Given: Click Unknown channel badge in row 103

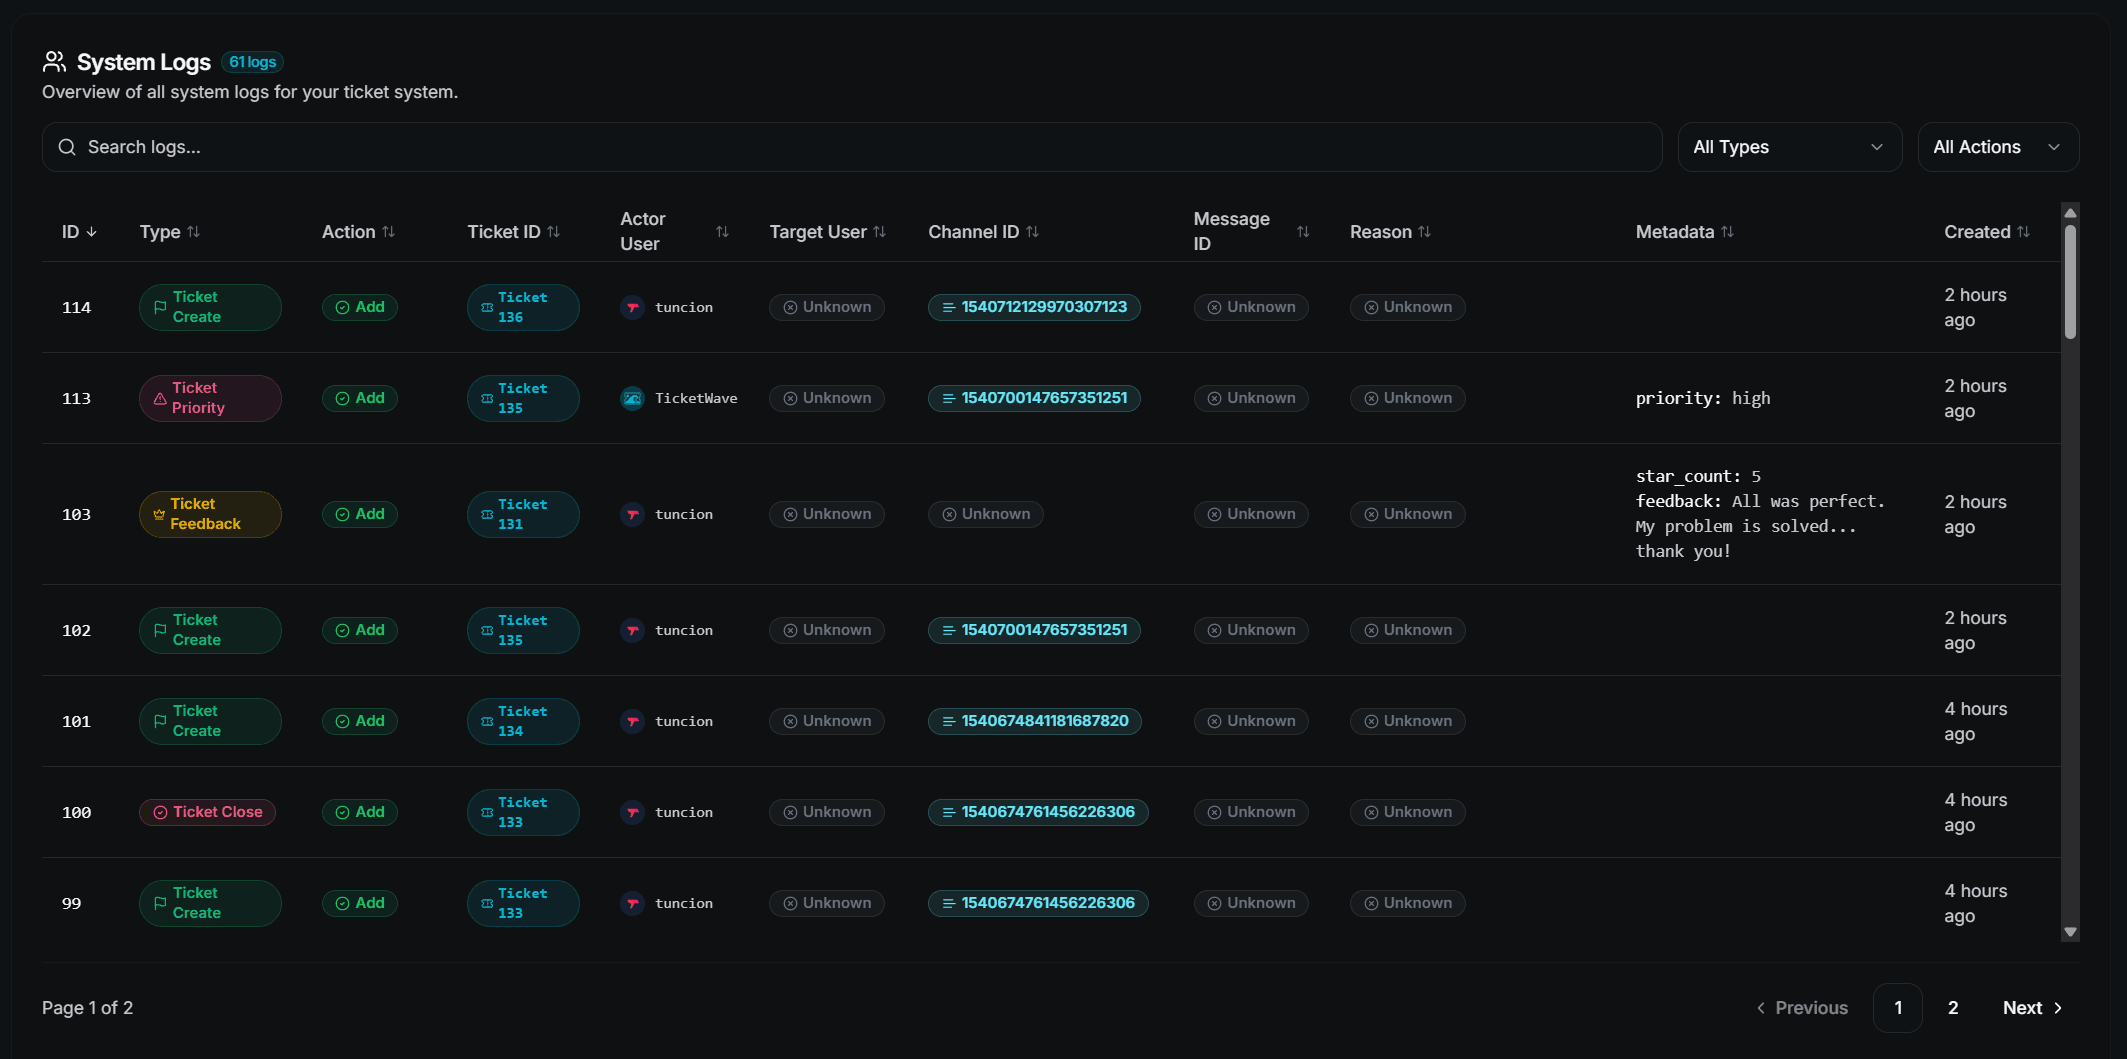Looking at the screenshot, I should (x=986, y=514).
